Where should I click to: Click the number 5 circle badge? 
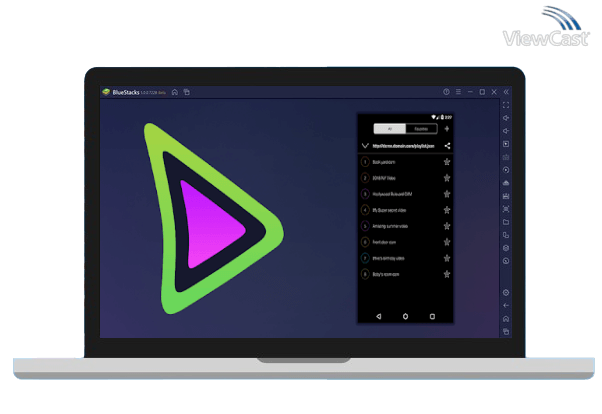[365, 226]
